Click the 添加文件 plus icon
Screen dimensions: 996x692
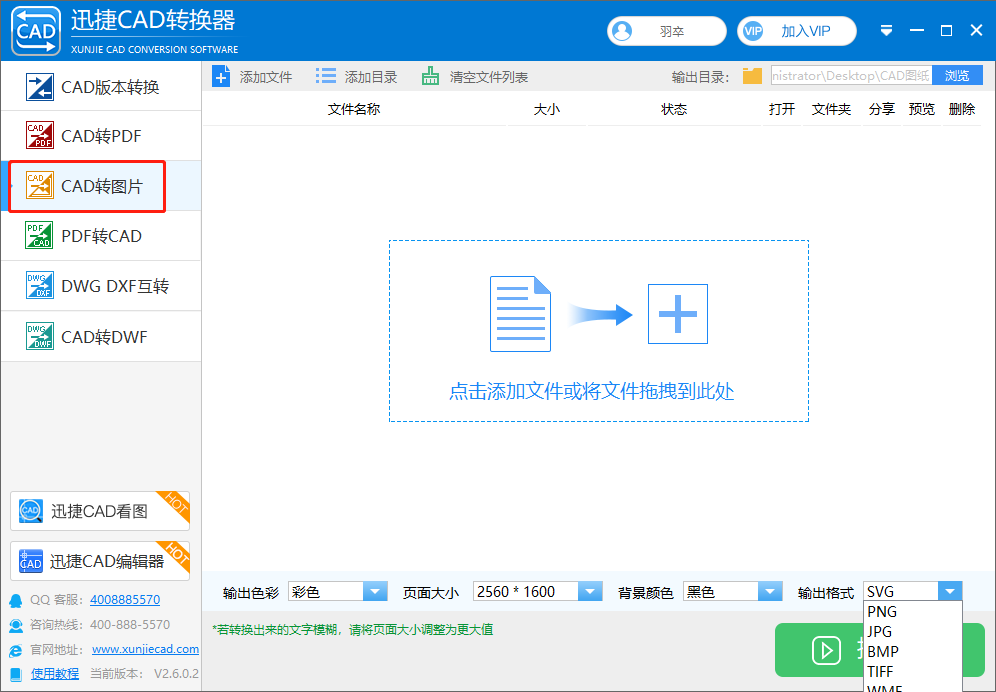click(221, 77)
